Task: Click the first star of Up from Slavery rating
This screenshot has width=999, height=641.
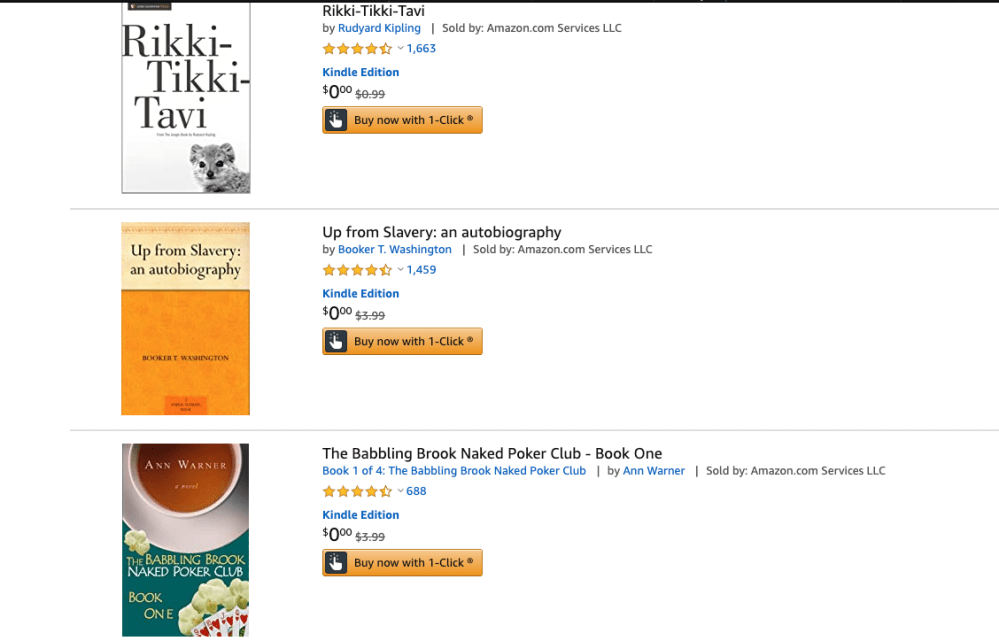Action: [x=327, y=269]
